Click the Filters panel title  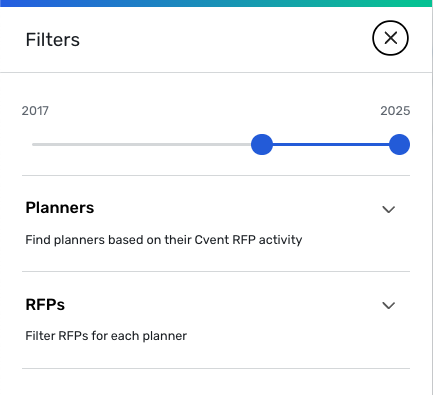point(53,40)
